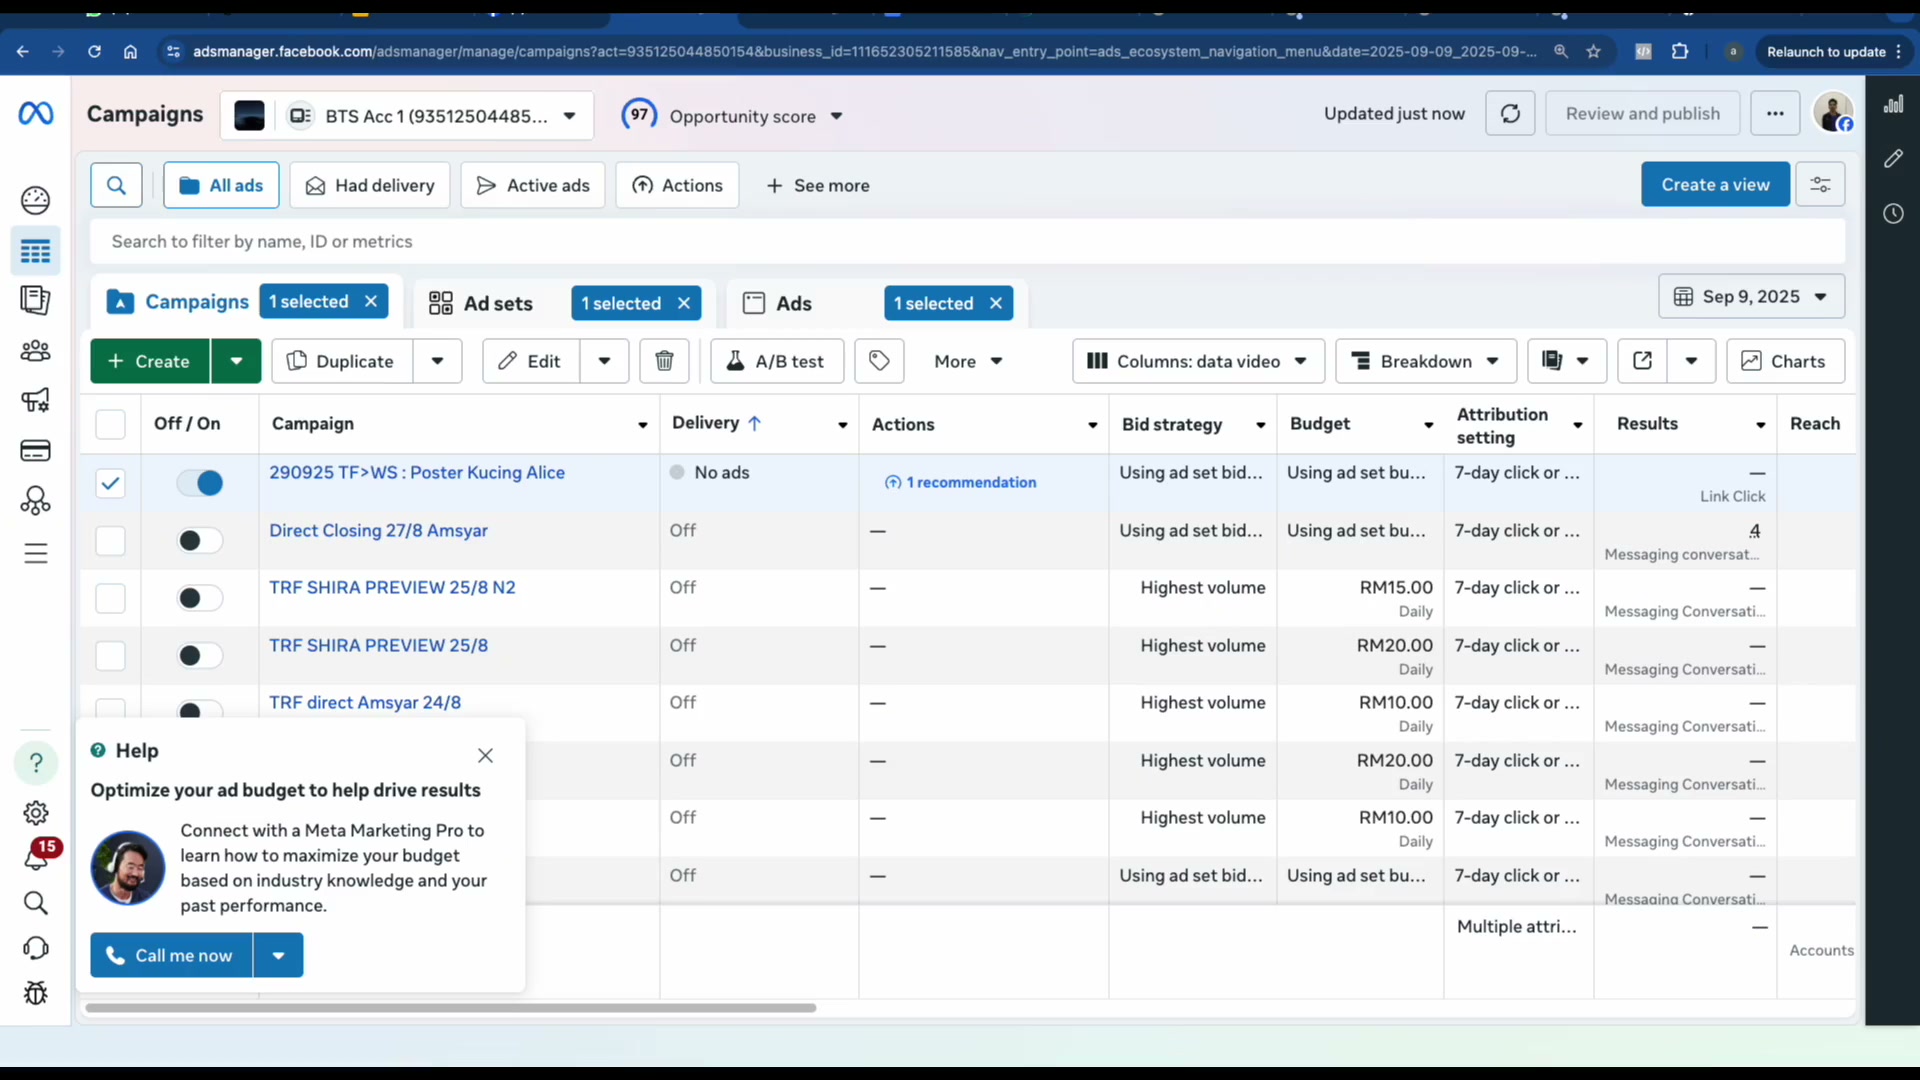
Task: Focus the search filter by name field
Action: [967, 241]
